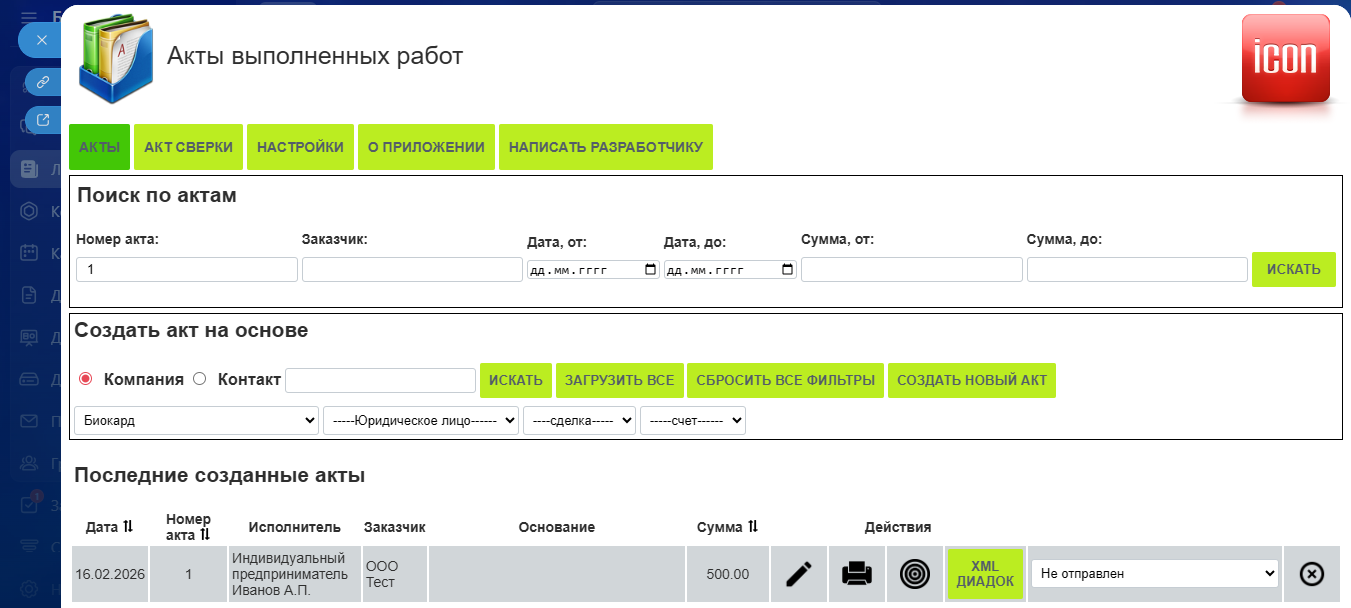Close the slider panel with X button
Image resolution: width=1351 pixels, height=608 pixels.
click(x=41, y=40)
